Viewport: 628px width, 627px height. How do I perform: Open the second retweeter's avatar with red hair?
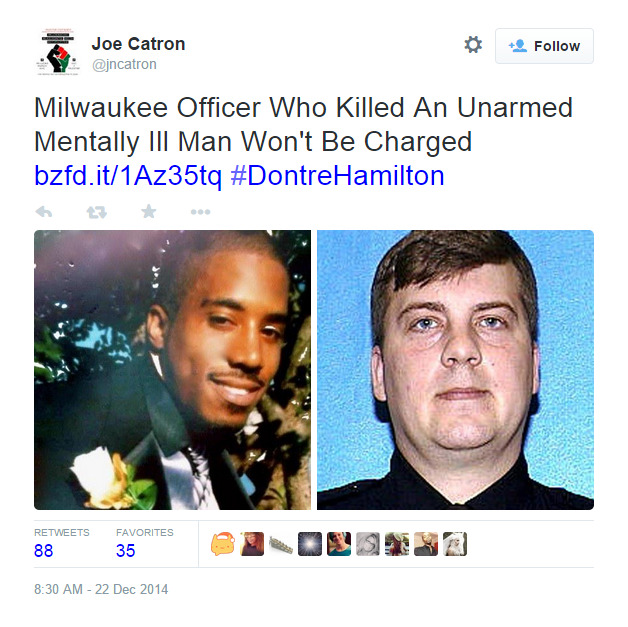point(252,544)
